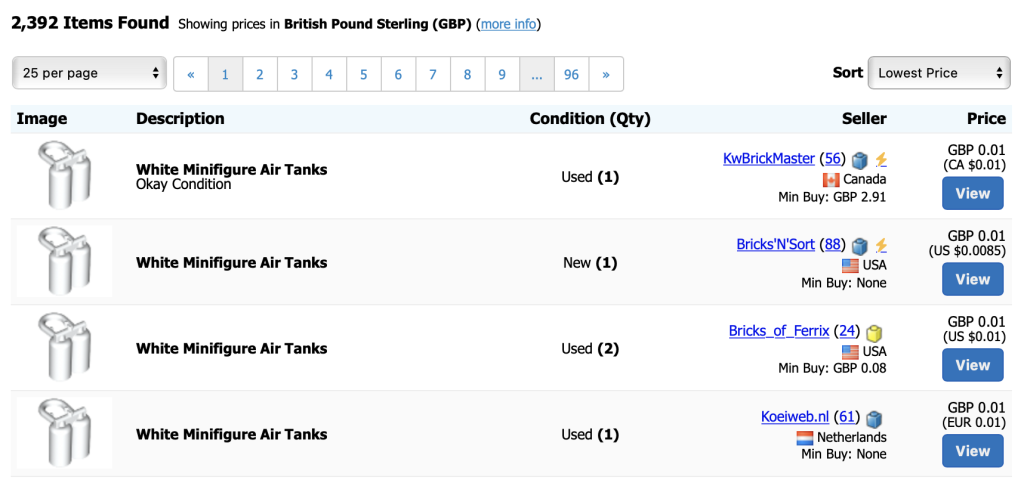Go to next page with » arrow

pyautogui.click(x=606, y=74)
